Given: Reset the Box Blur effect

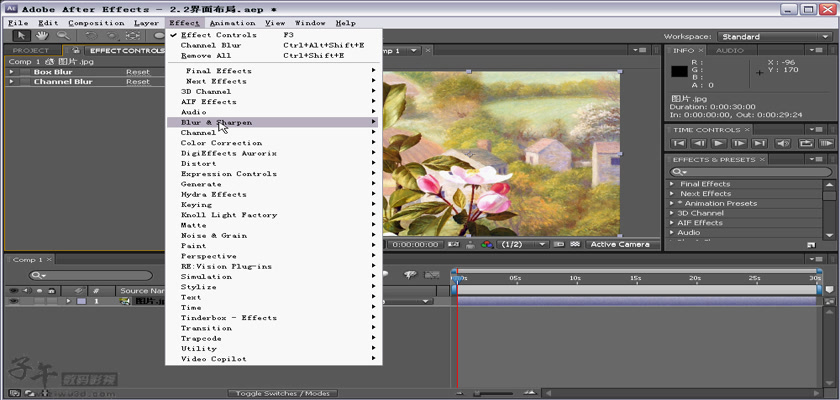Looking at the screenshot, I should click(138, 72).
